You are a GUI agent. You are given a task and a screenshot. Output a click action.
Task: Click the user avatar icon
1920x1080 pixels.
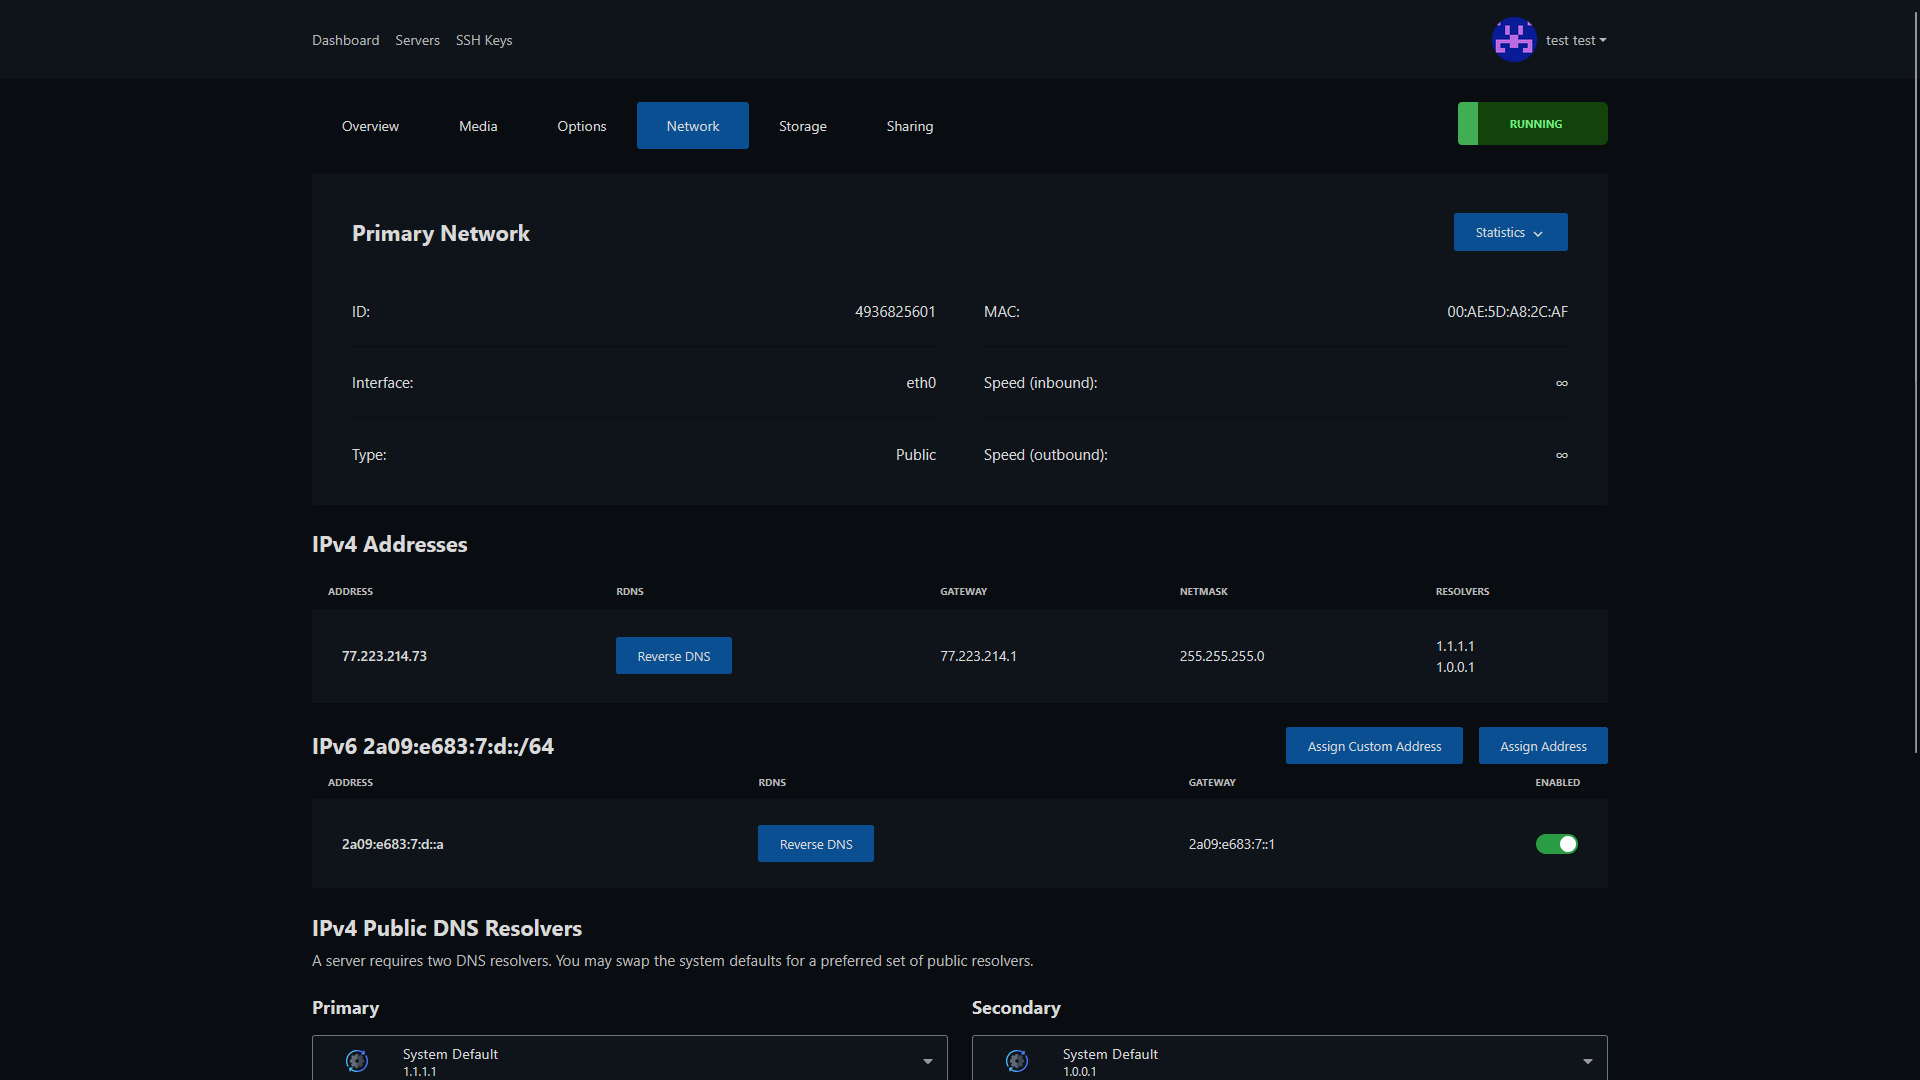click(x=1514, y=40)
